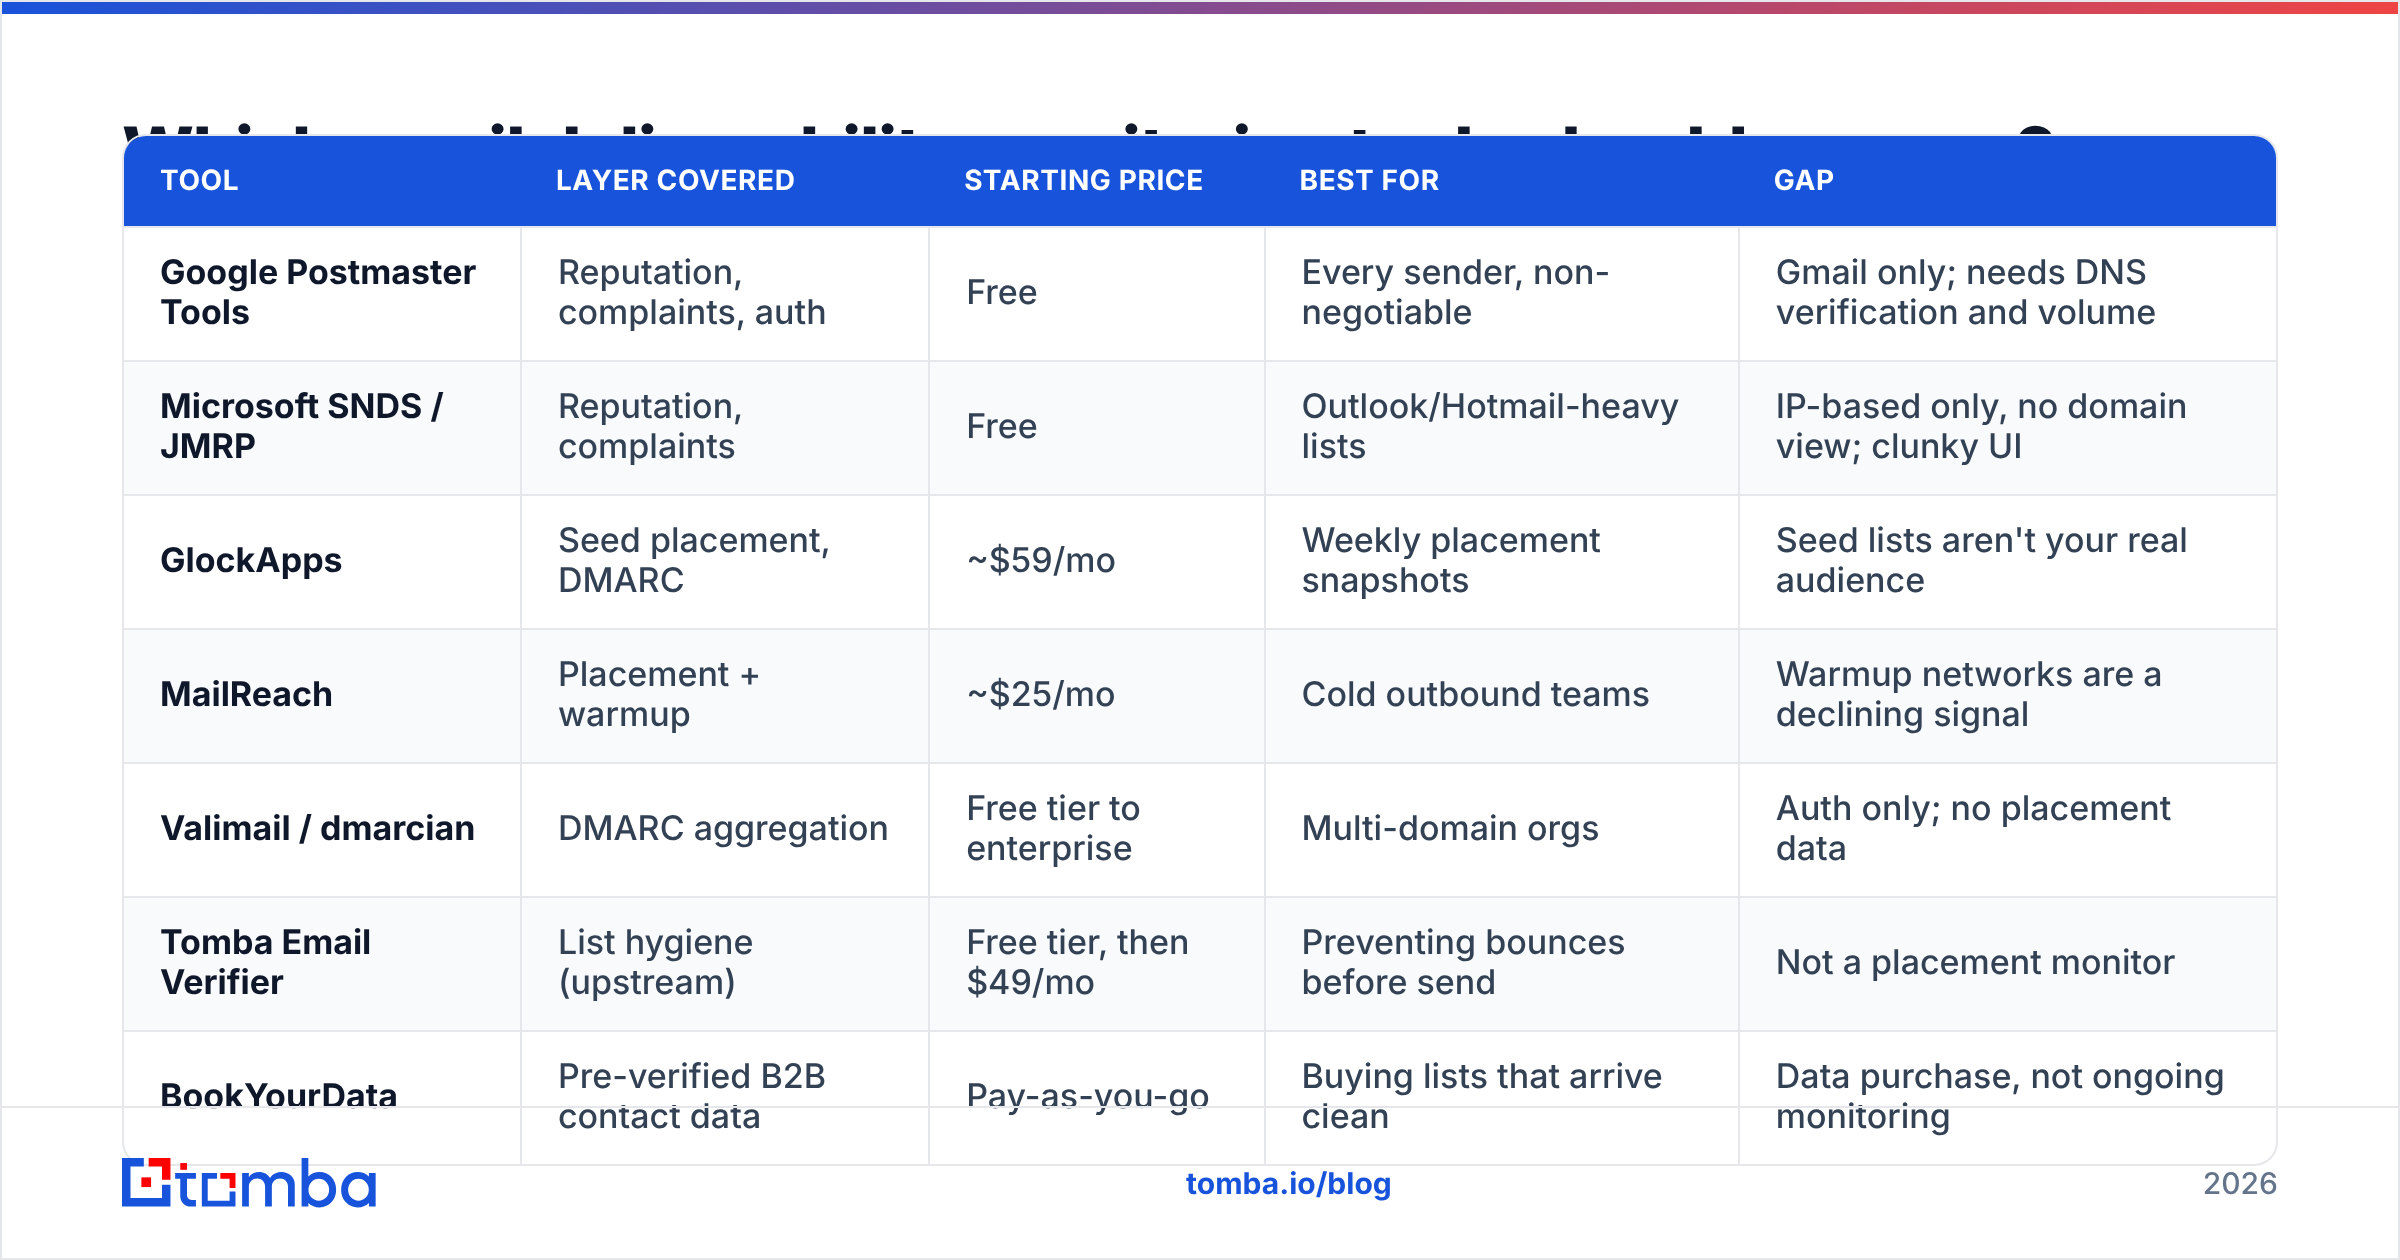Click the TOOL column header

point(200,180)
